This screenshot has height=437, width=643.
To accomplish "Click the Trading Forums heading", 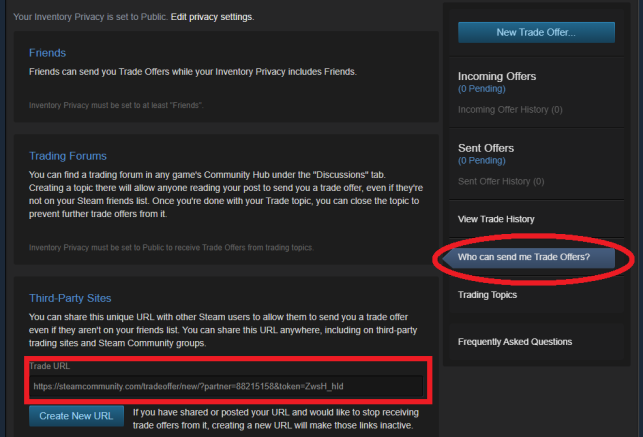I will (x=68, y=156).
